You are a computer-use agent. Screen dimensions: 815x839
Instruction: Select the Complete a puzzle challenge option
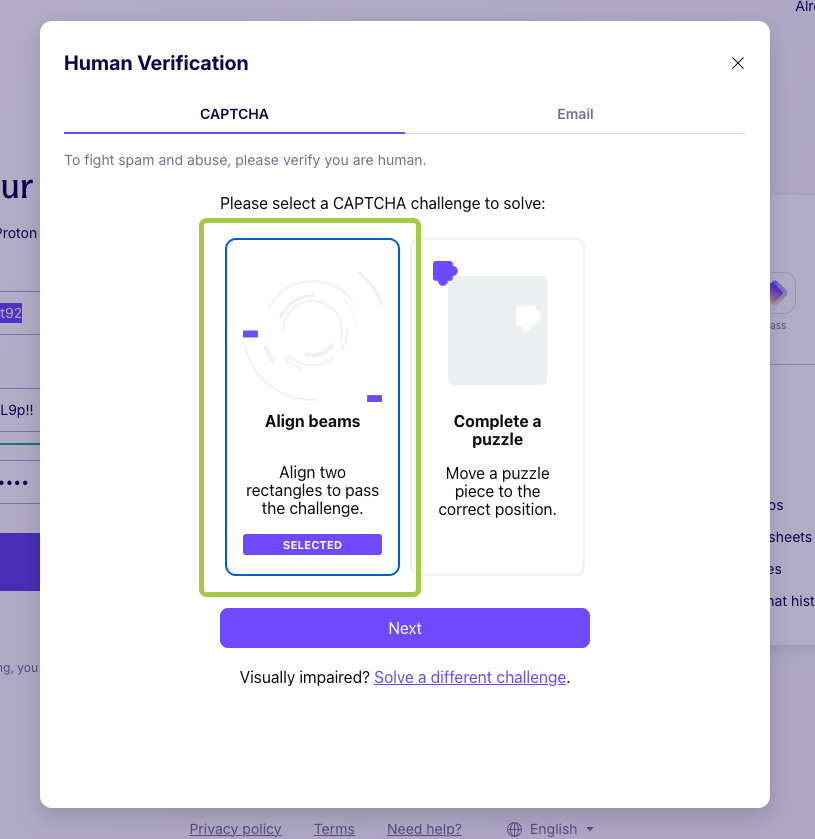click(497, 407)
